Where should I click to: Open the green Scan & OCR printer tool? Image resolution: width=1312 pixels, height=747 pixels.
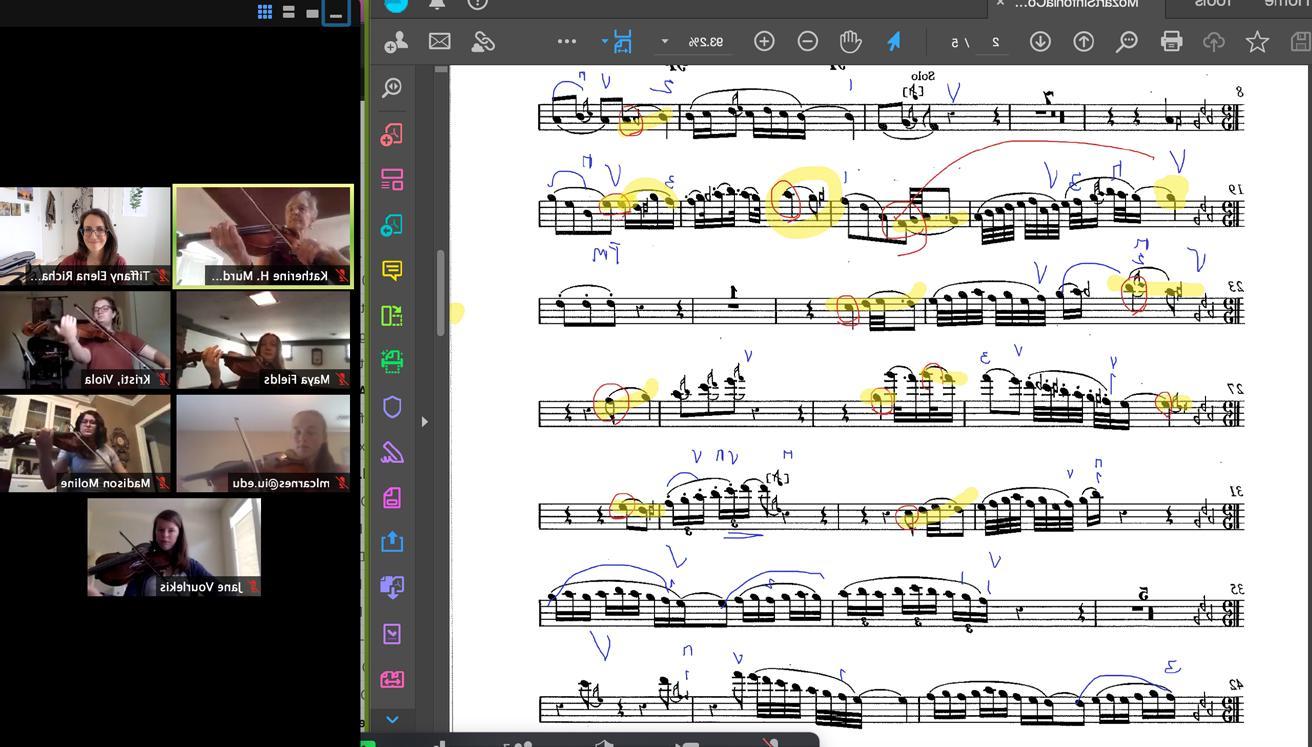point(392,361)
